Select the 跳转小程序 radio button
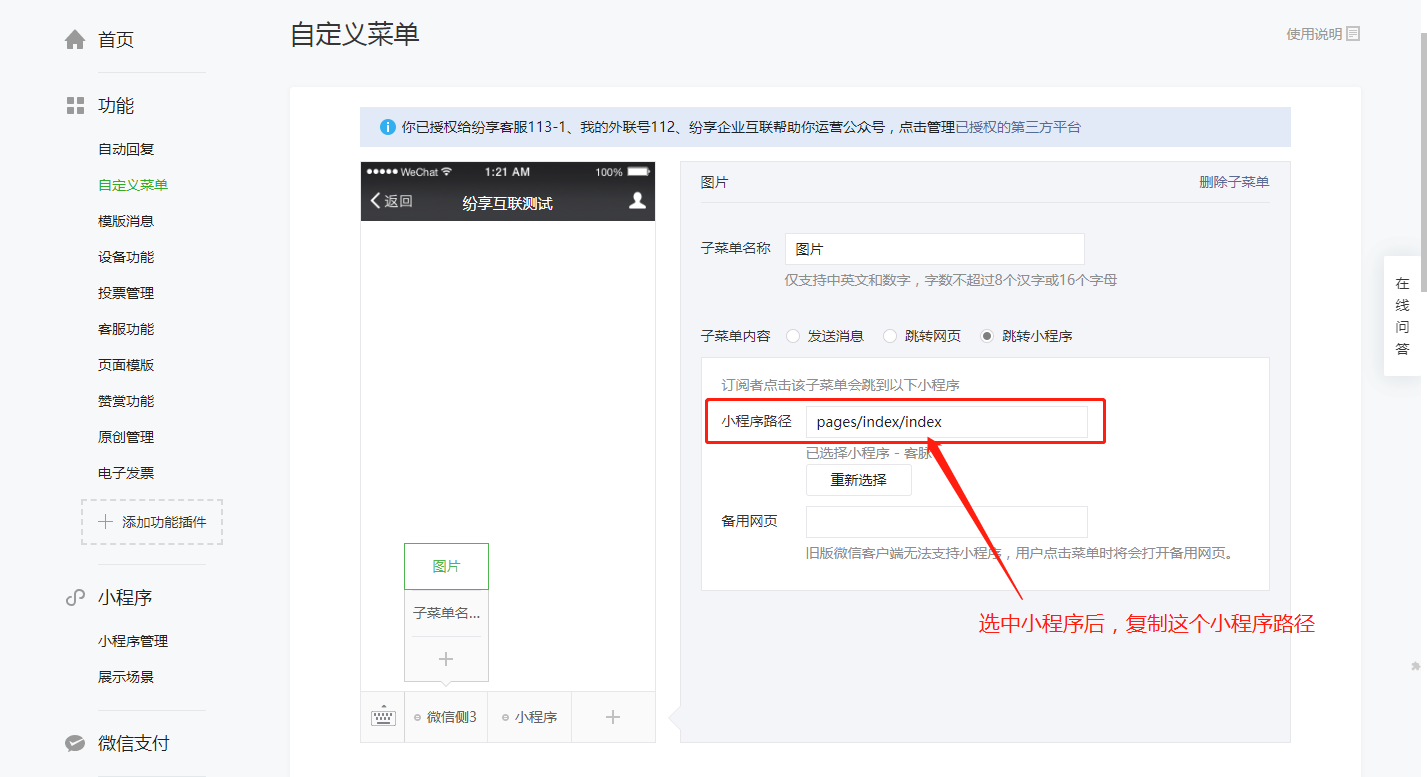 (988, 336)
